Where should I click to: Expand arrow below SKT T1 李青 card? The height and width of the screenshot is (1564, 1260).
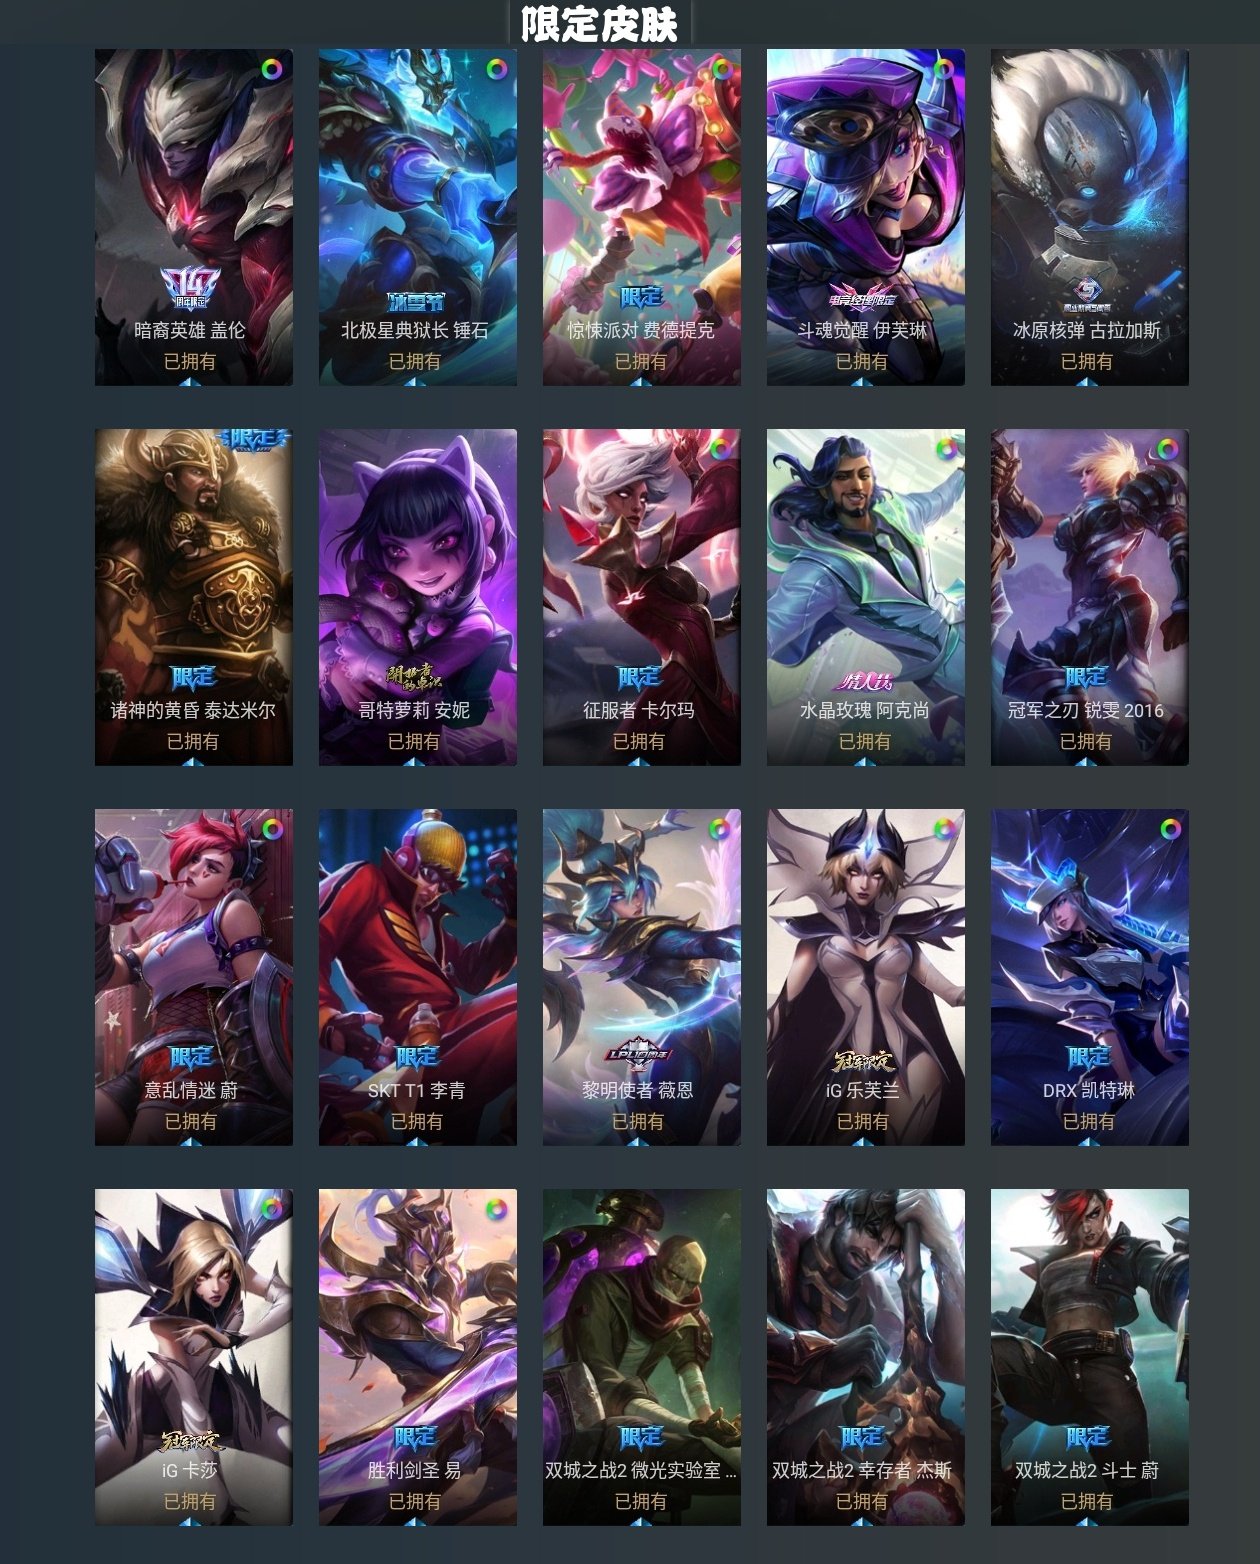pyautogui.click(x=416, y=1142)
